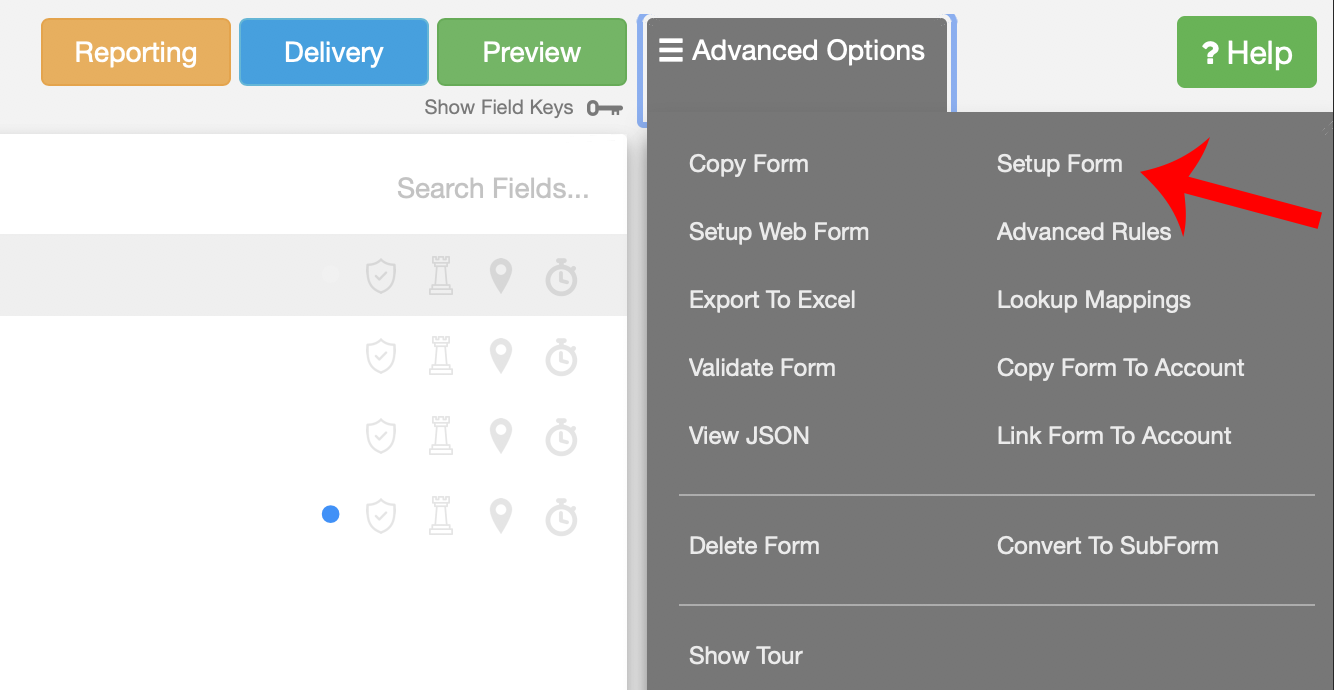This screenshot has height=690, width=1334.
Task: Select Delete Form in the menu
Action: (x=754, y=546)
